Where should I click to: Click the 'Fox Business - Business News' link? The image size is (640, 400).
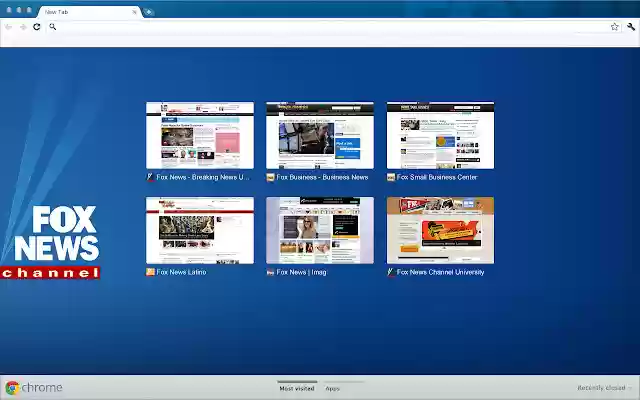[x=322, y=178]
